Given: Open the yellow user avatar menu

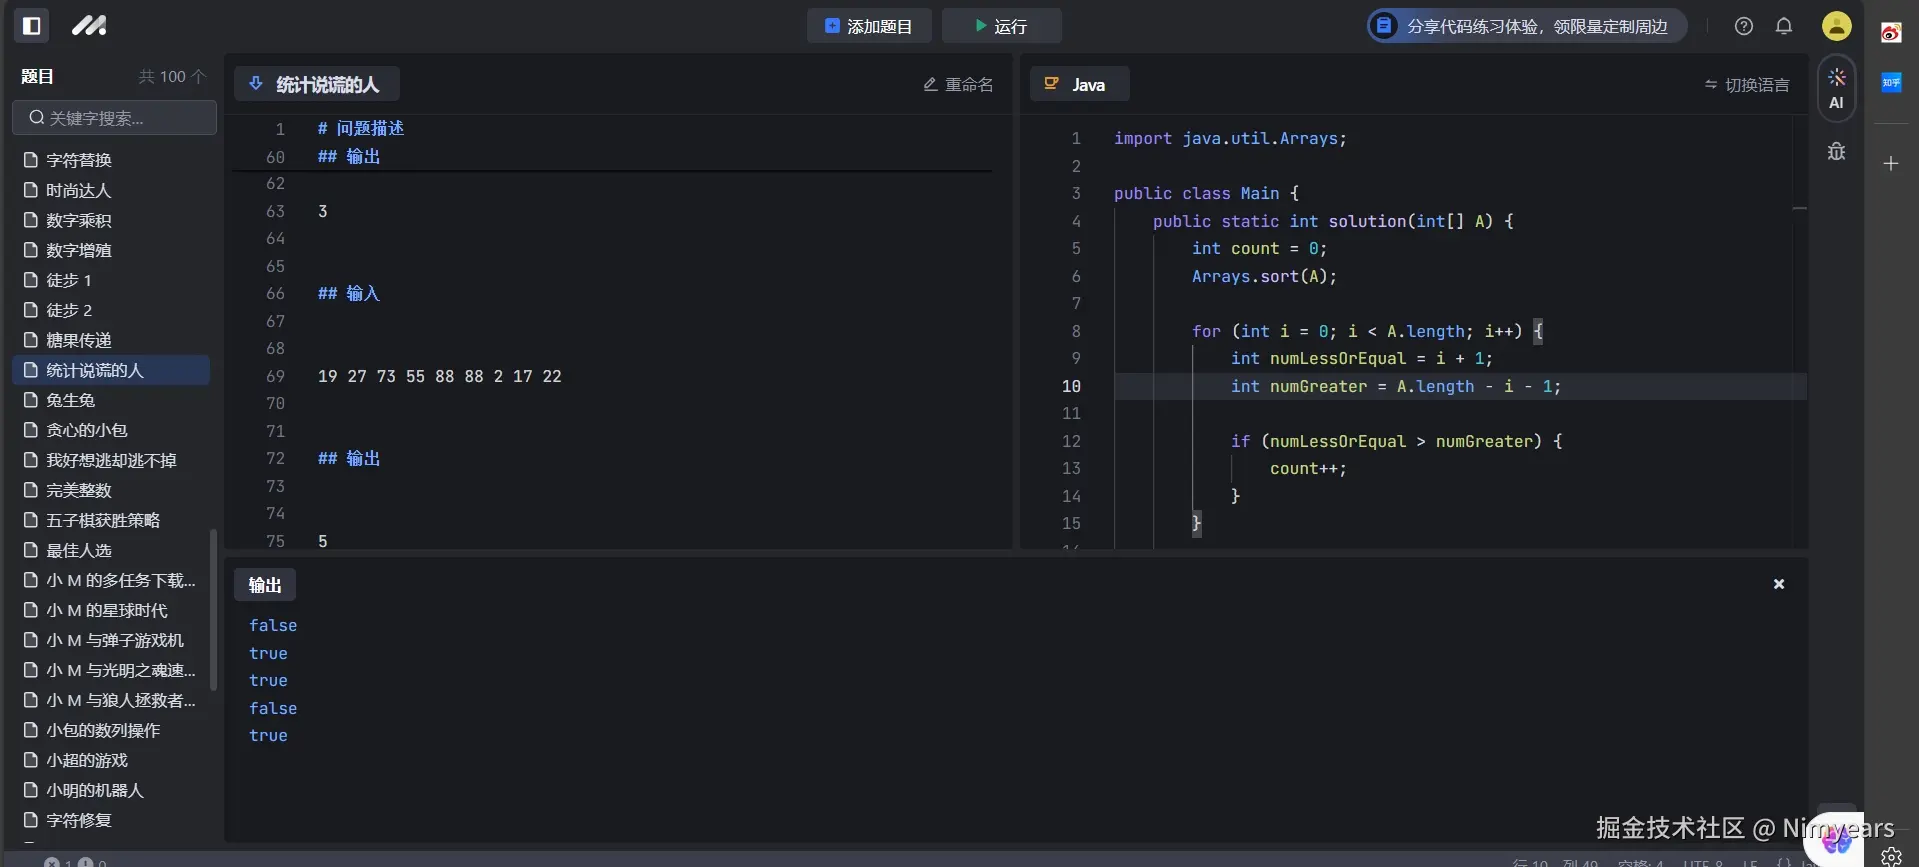Looking at the screenshot, I should (1836, 26).
